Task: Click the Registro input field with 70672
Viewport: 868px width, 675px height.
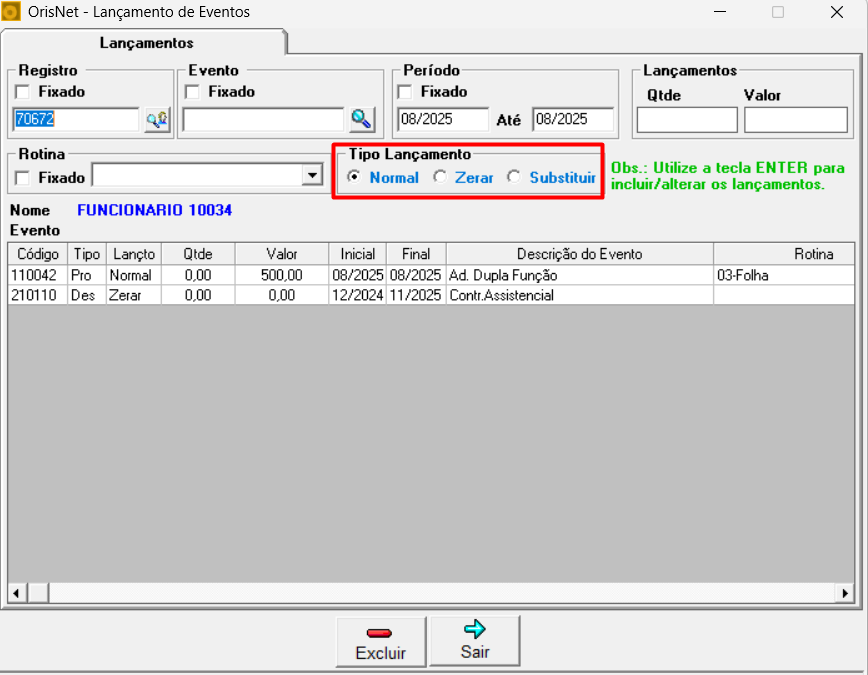Action: click(75, 119)
